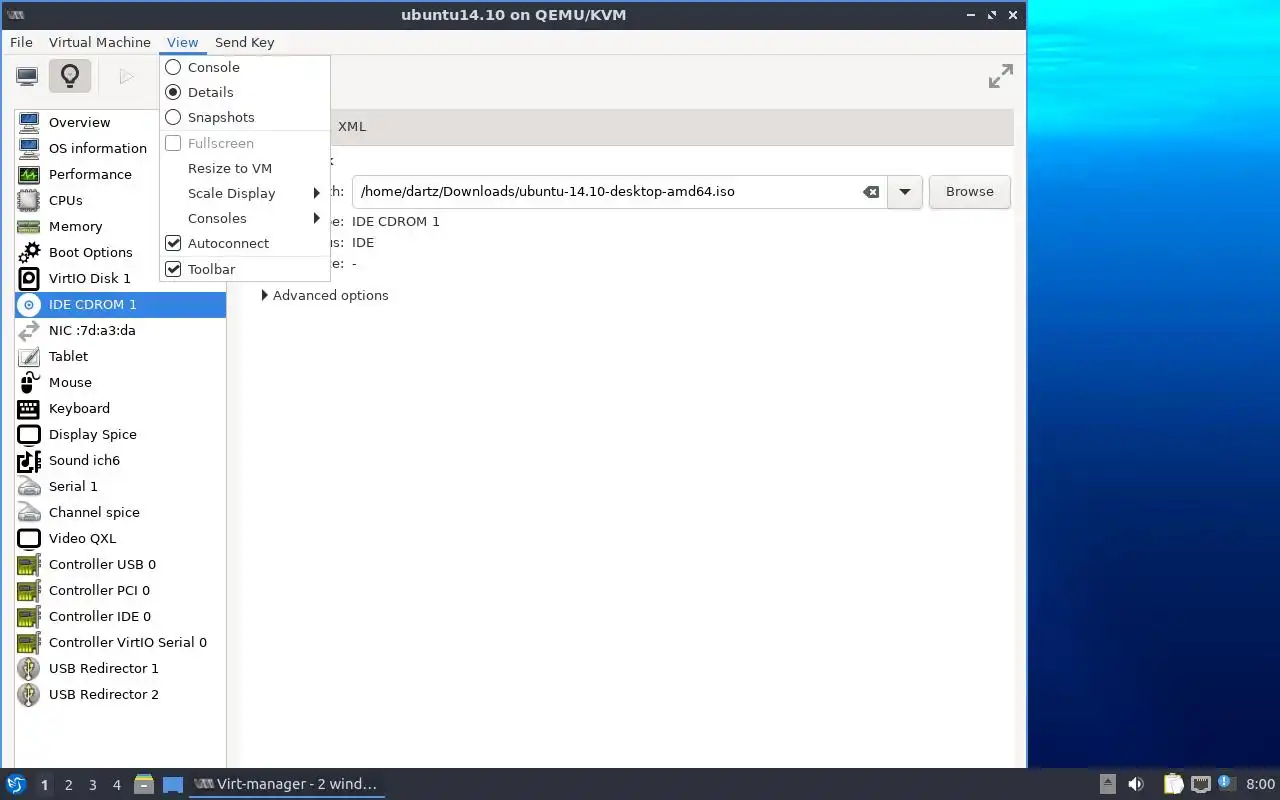This screenshot has width=1280, height=800.
Task: Select the Controller PCI 0 icon
Action: tap(29, 590)
